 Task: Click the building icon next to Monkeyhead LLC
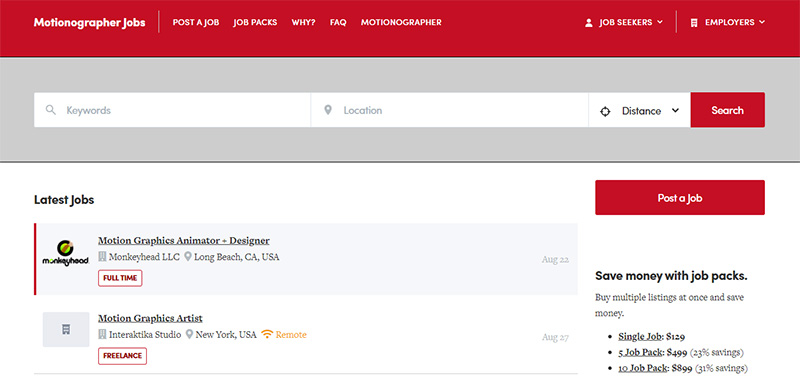[x=102, y=257]
